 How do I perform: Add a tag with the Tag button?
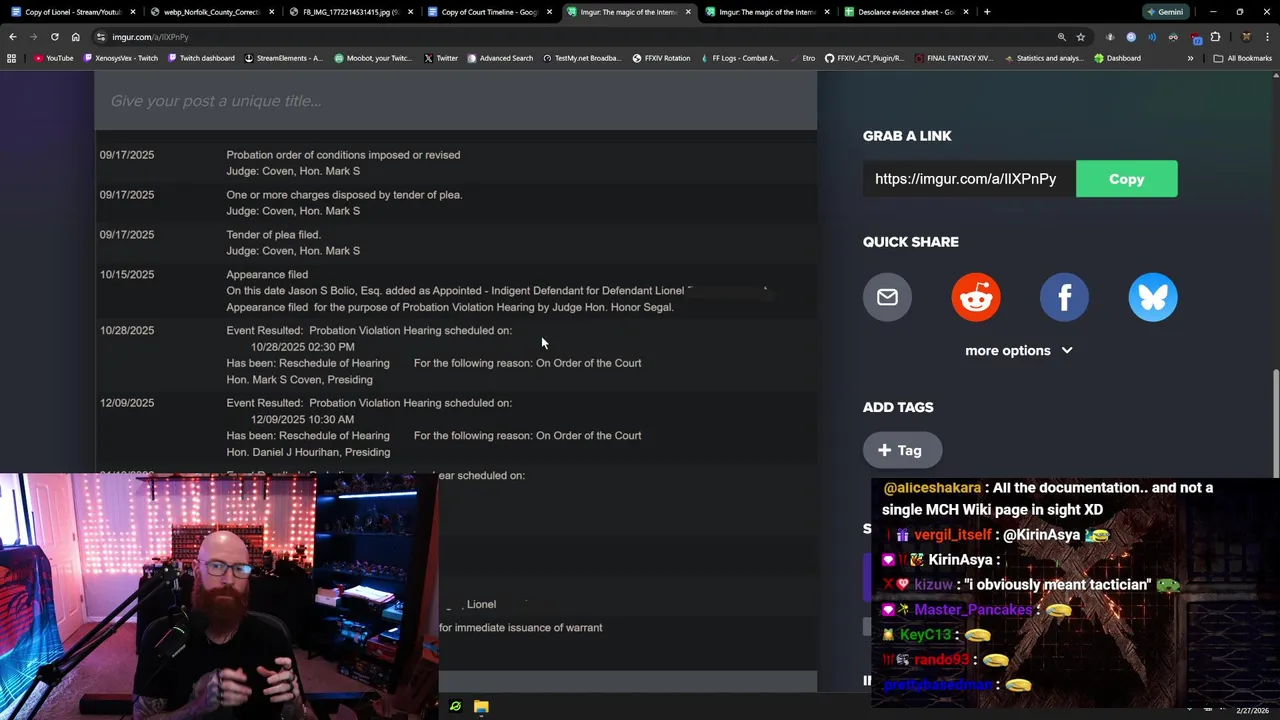pyautogui.click(x=902, y=450)
